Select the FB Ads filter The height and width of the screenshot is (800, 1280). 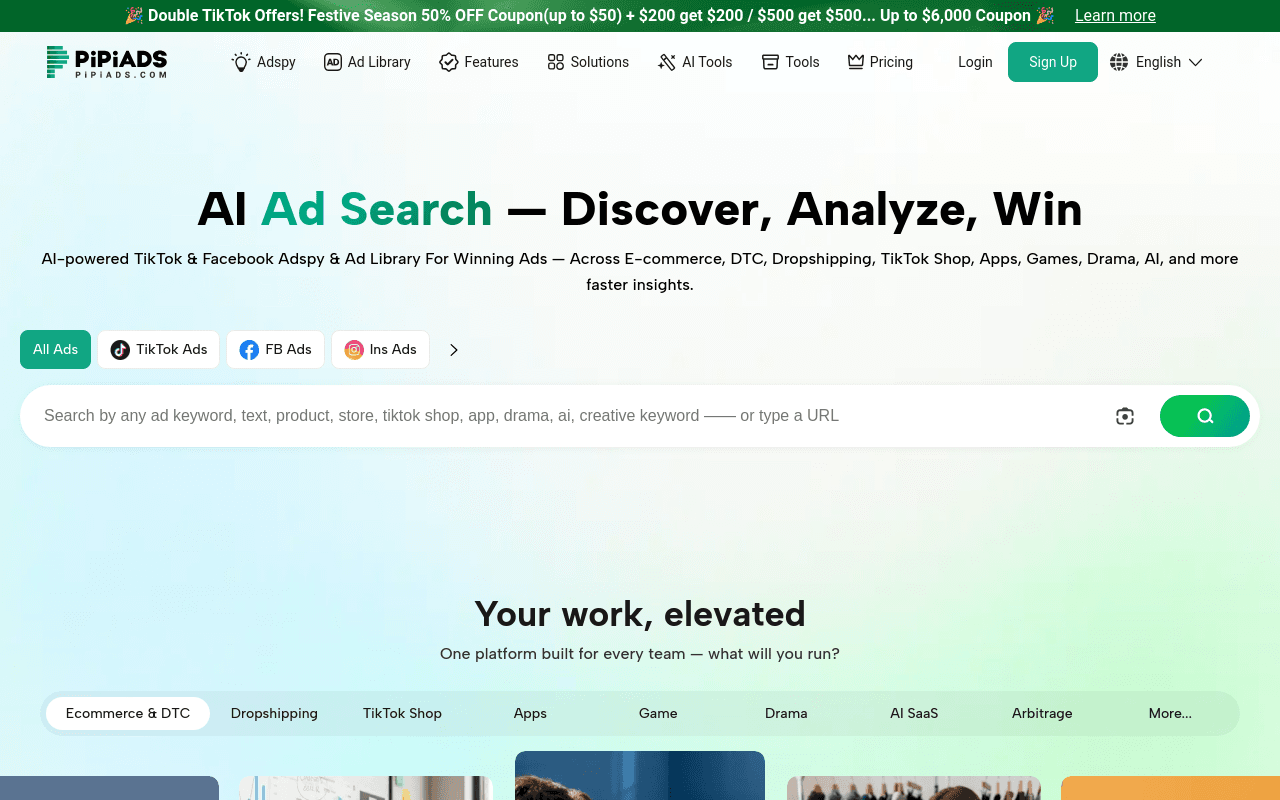275,350
